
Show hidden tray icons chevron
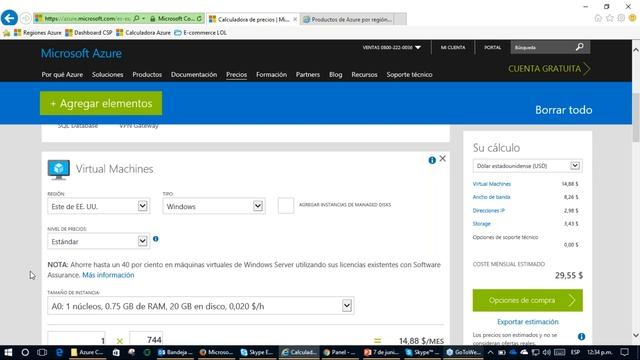[490, 352]
